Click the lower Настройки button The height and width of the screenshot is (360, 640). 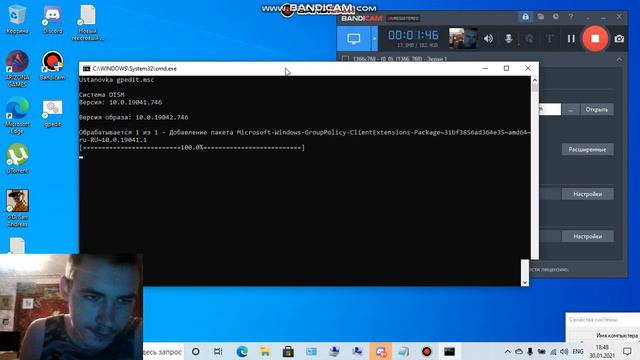point(587,236)
